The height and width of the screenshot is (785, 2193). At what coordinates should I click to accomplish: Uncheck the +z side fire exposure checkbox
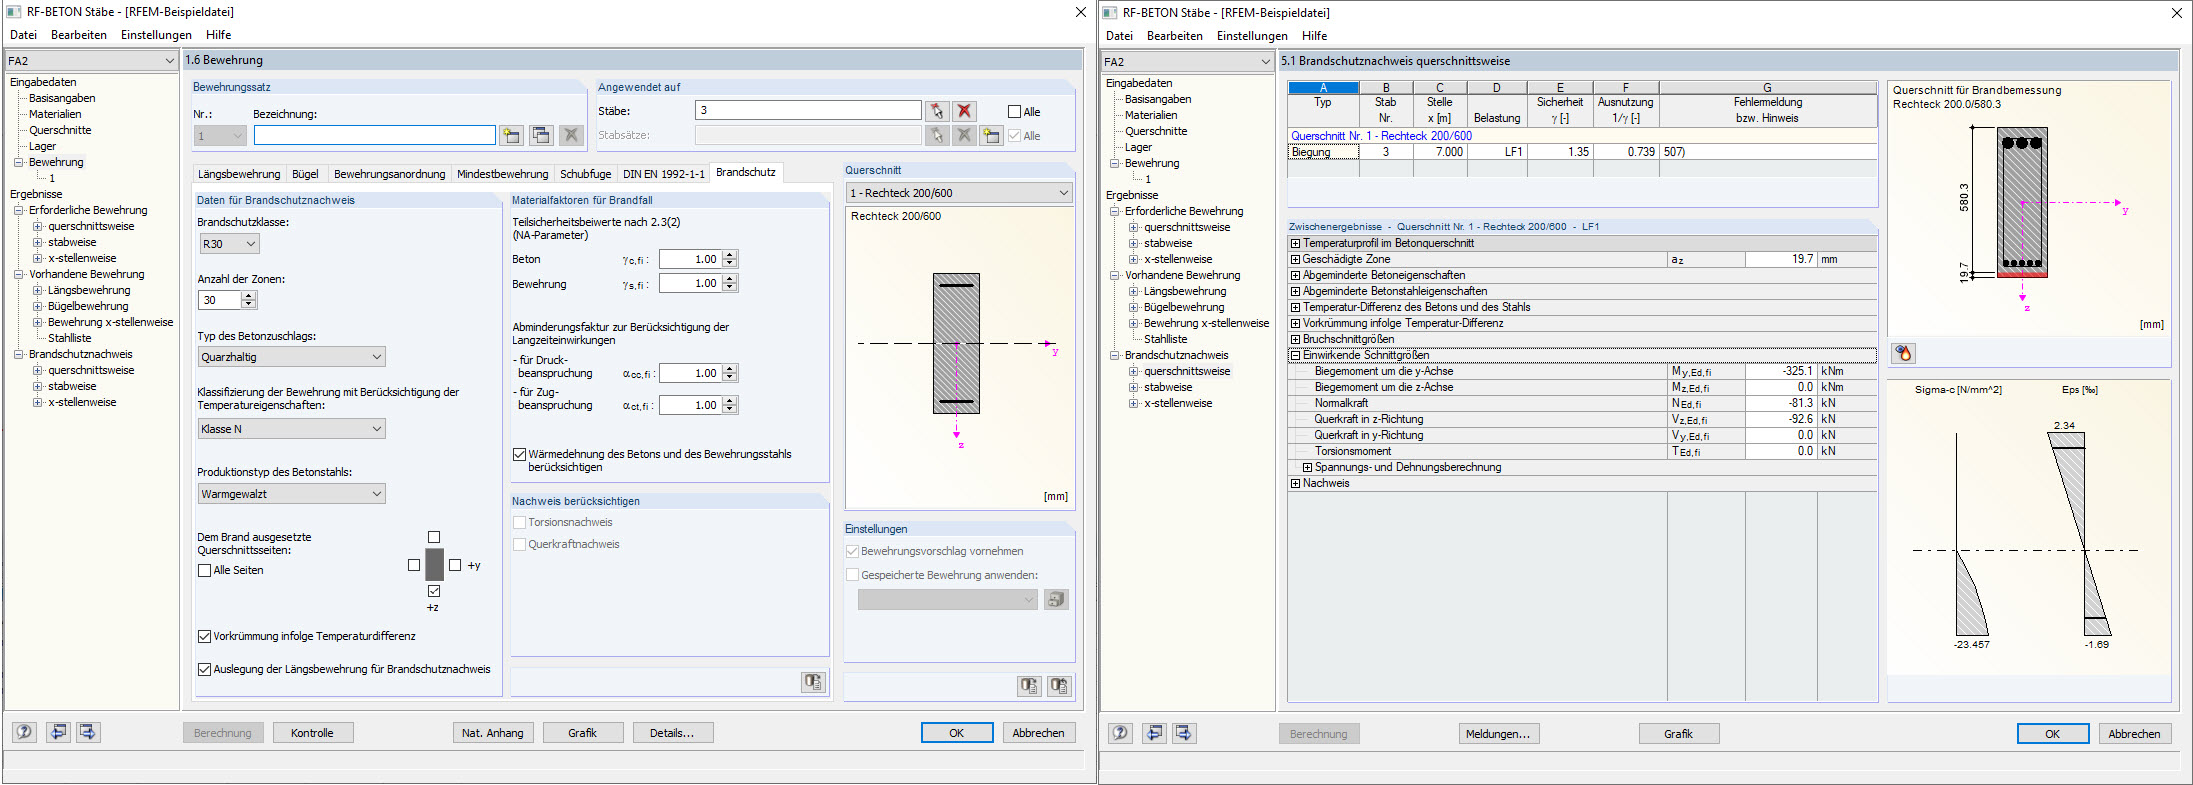(x=434, y=591)
